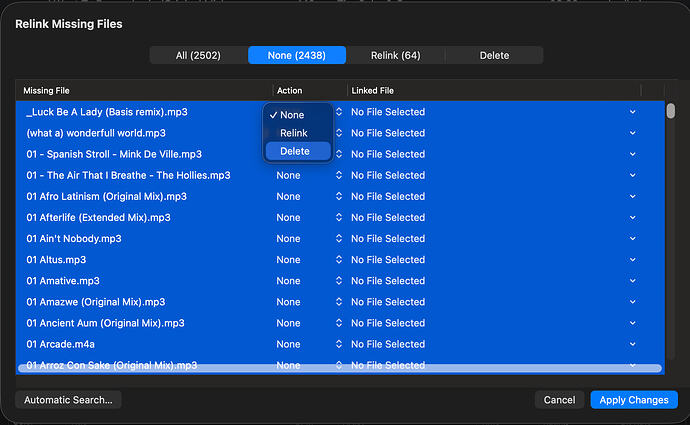This screenshot has width=690, height=425.
Task: Expand linked file chevron for 01 Arcade.m4a
Action: pyautogui.click(x=632, y=344)
